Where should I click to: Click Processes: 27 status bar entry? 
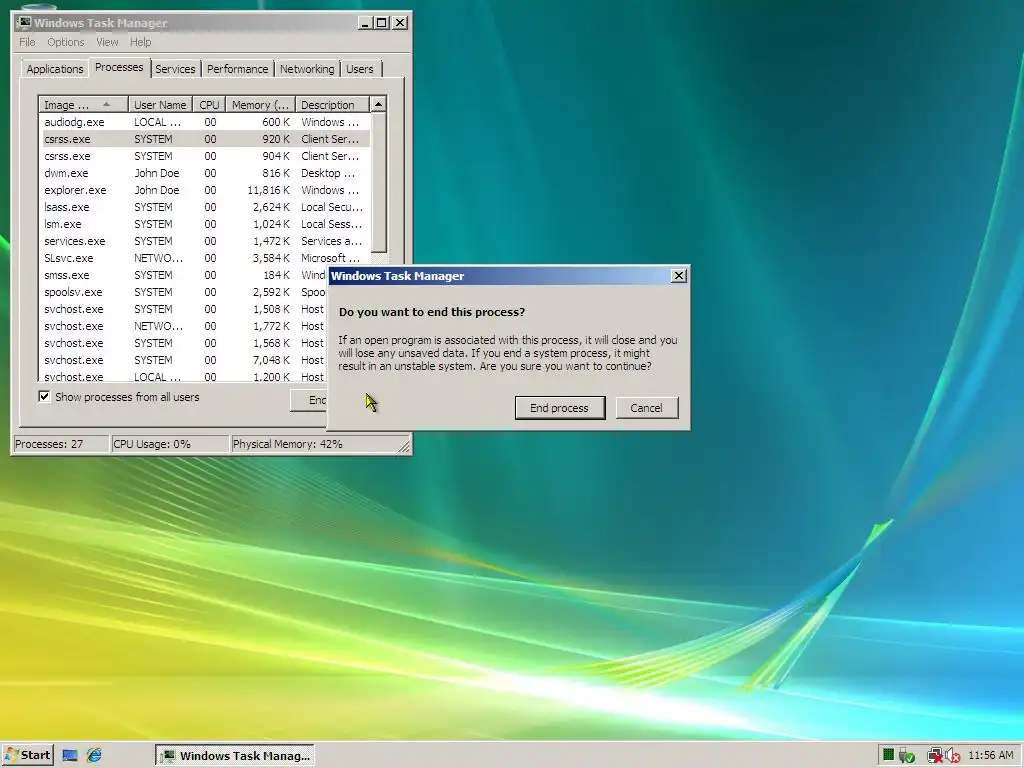[x=61, y=444]
